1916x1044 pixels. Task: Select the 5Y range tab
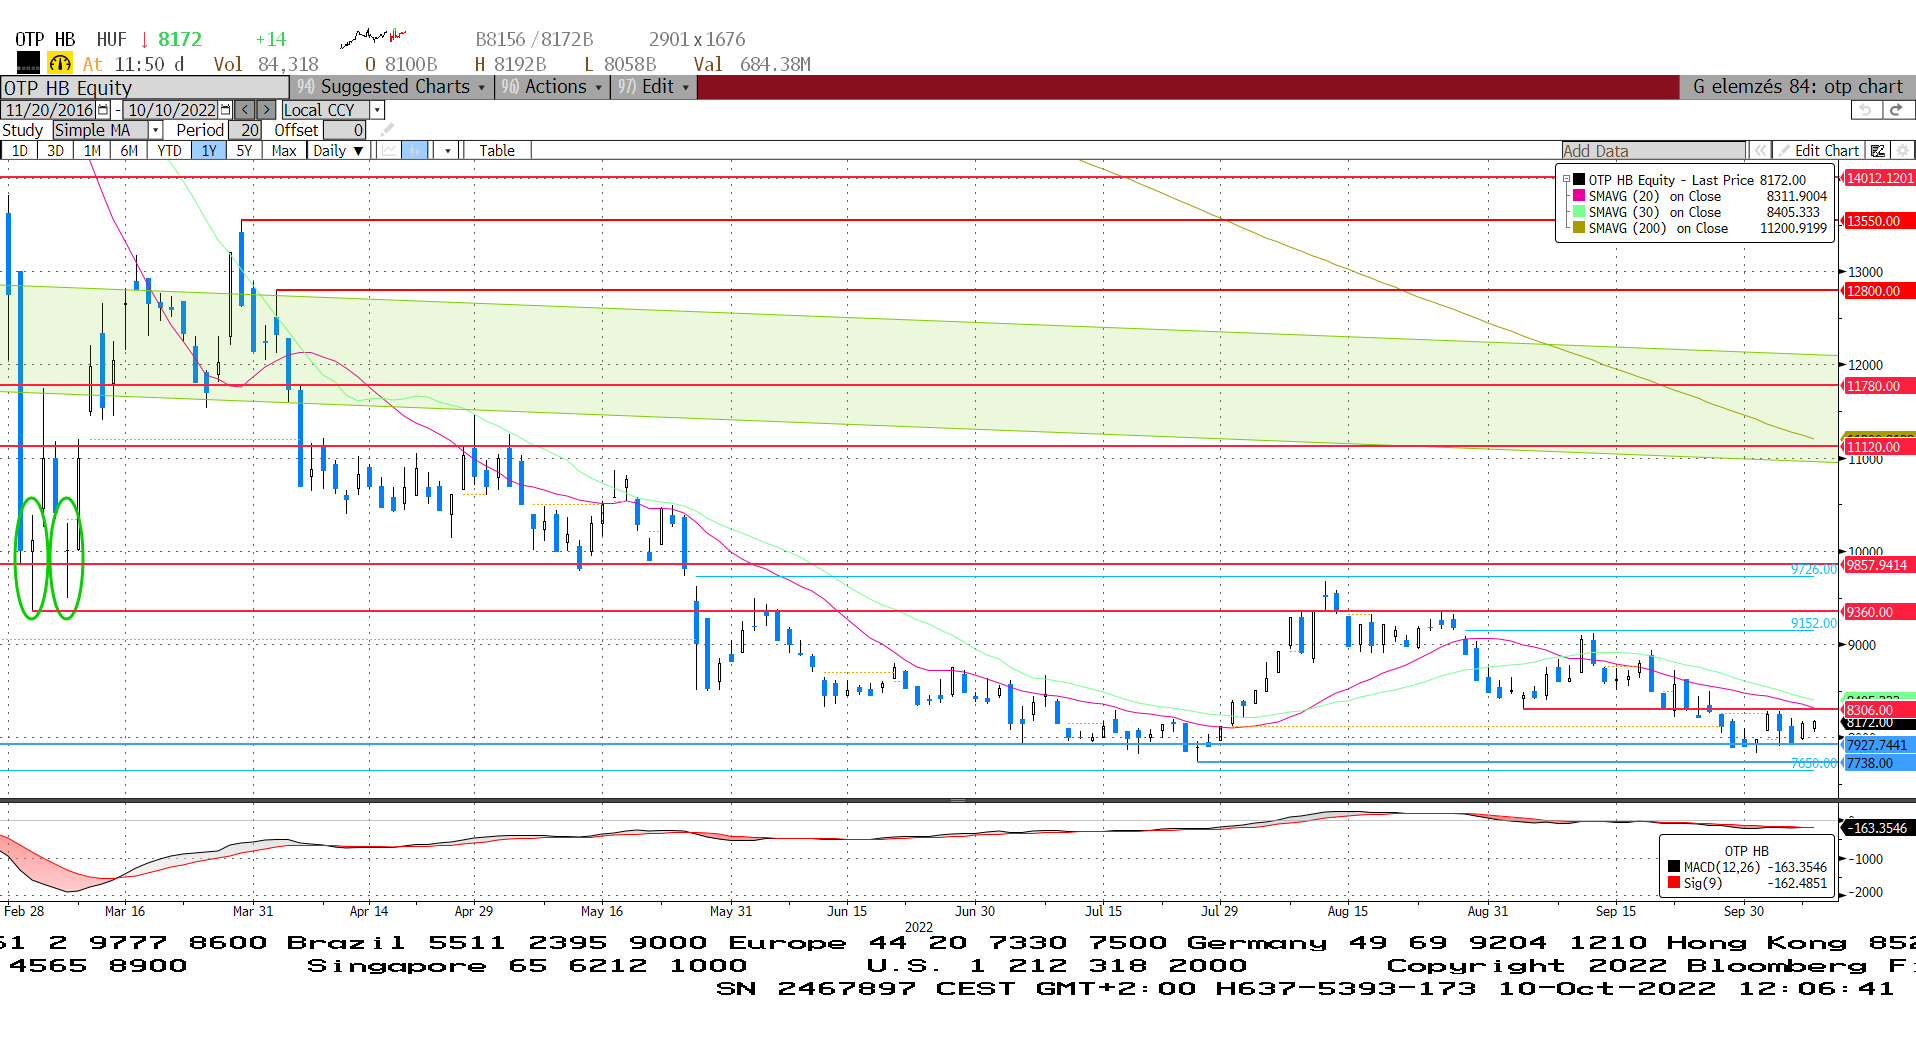click(244, 151)
